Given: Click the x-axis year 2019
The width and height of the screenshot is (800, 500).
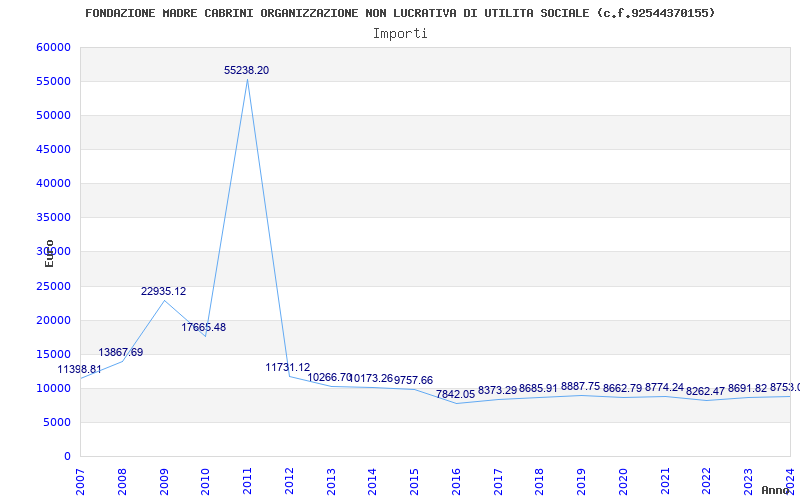Looking at the screenshot, I should point(582,482).
